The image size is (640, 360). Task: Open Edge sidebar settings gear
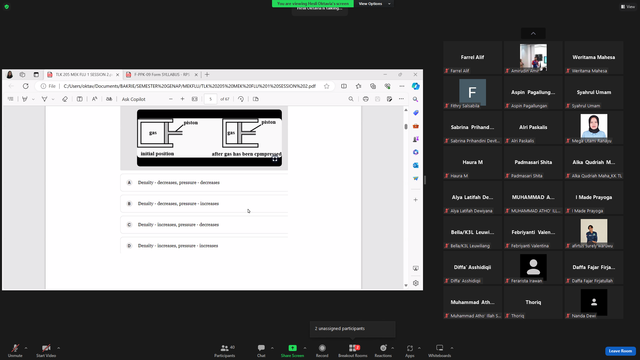click(x=416, y=283)
